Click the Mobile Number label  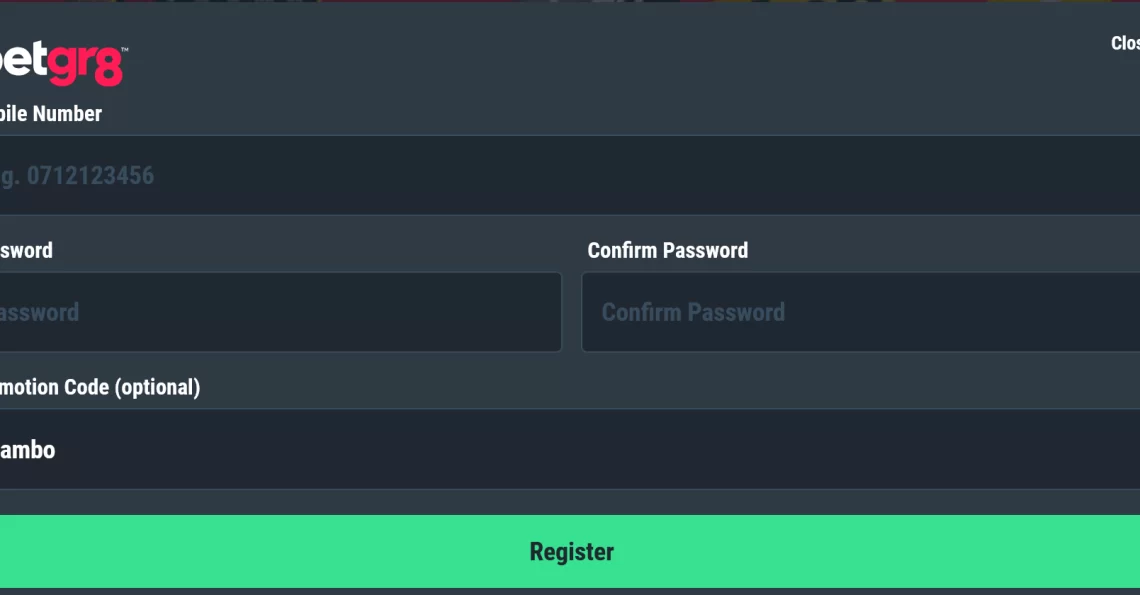(51, 113)
